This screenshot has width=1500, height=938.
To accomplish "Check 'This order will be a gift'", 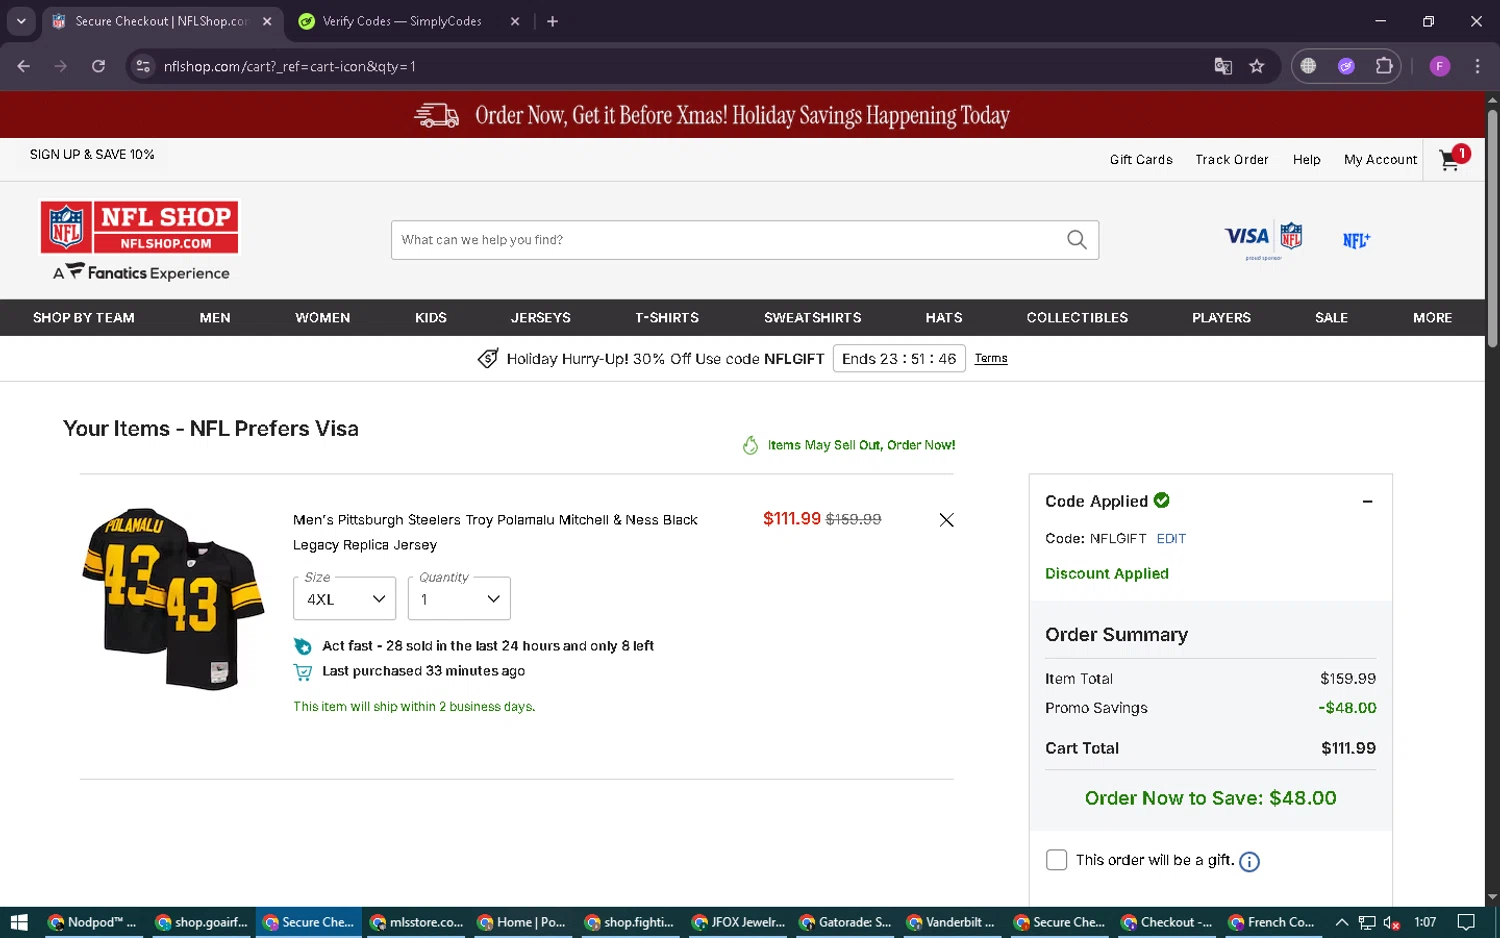I will point(1056,860).
